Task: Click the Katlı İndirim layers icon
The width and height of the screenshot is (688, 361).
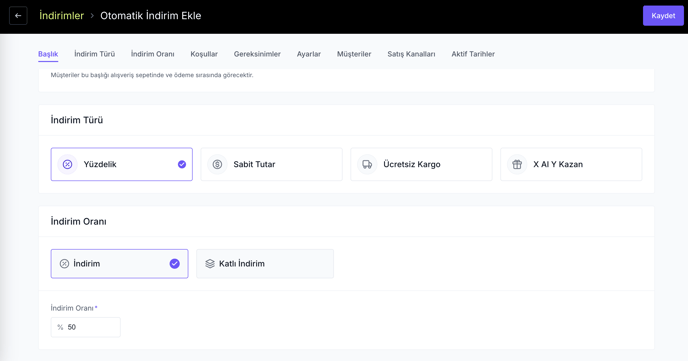Action: [x=210, y=264]
